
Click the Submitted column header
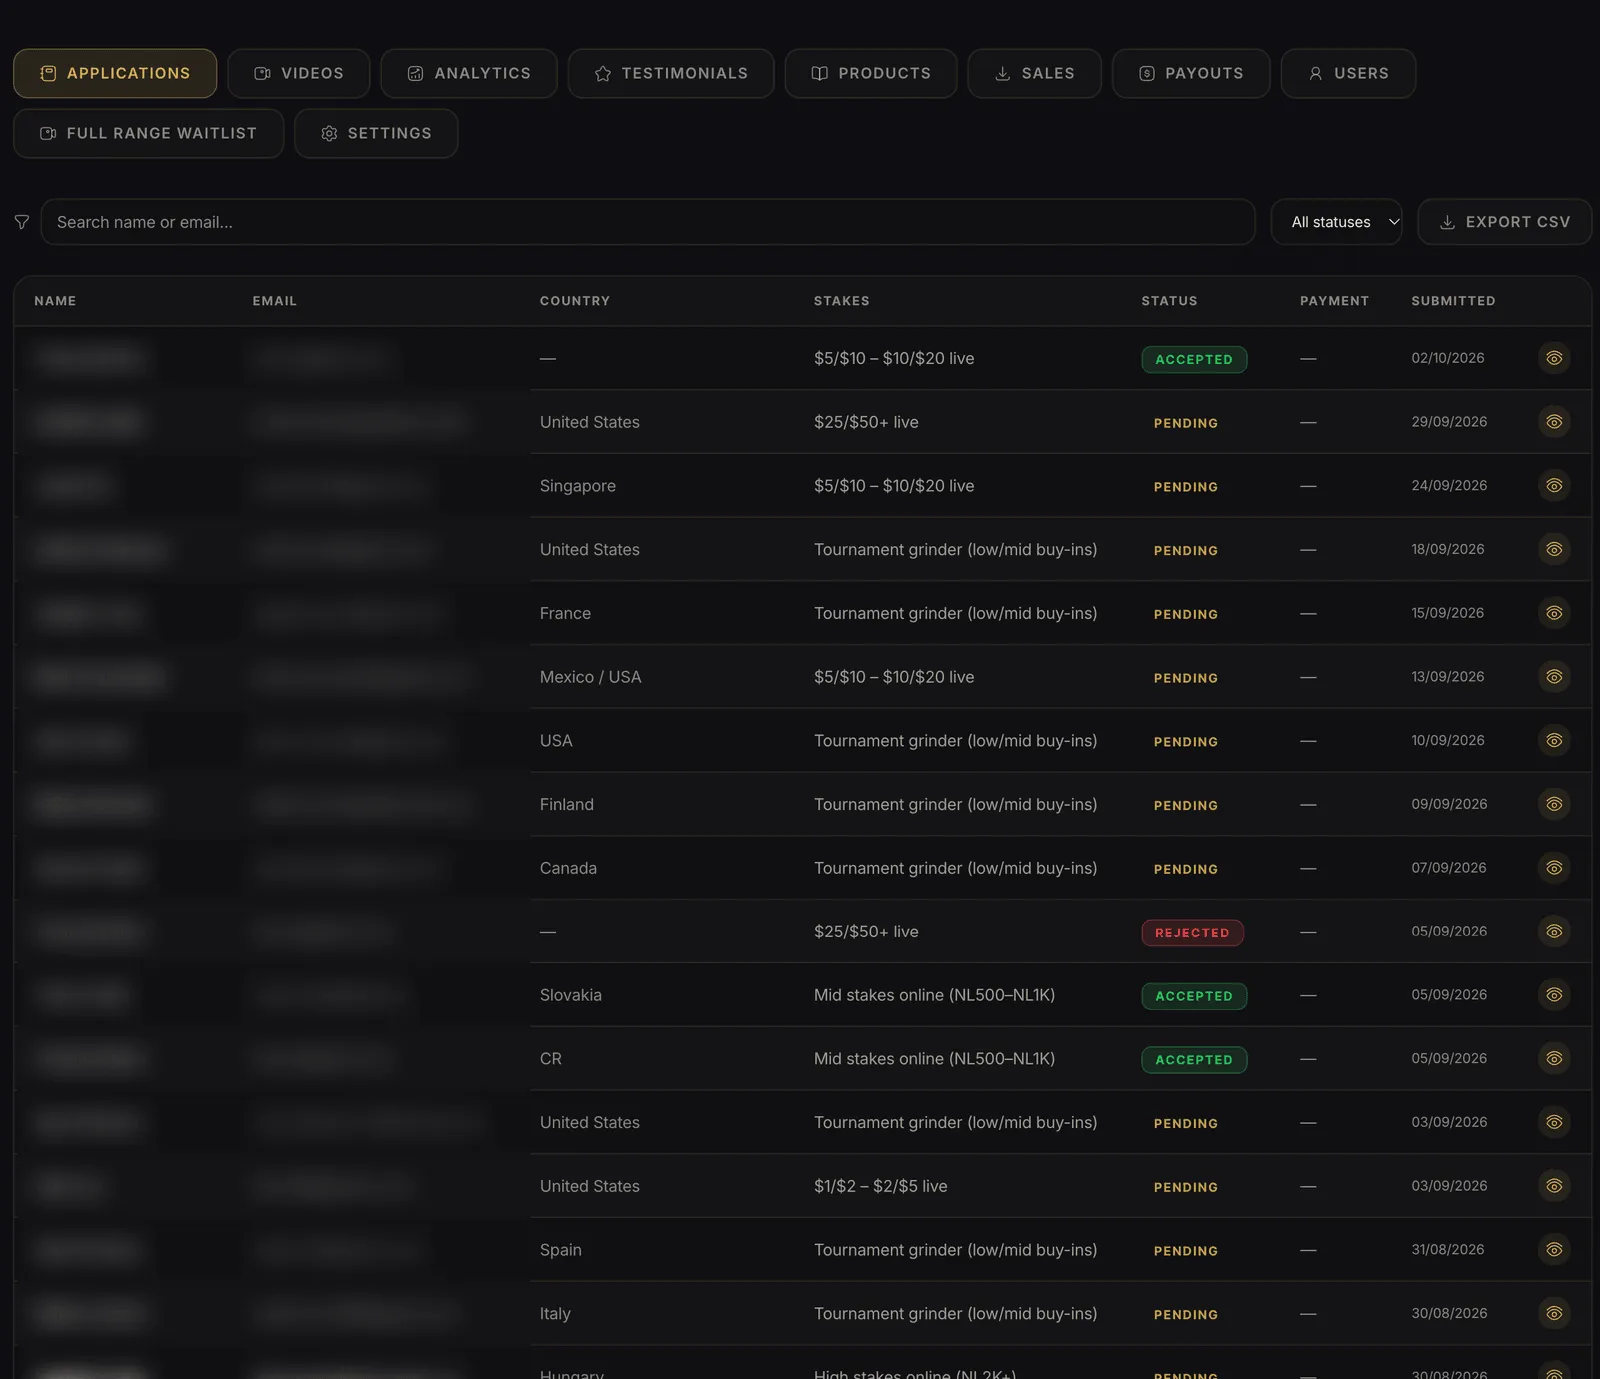coord(1454,301)
